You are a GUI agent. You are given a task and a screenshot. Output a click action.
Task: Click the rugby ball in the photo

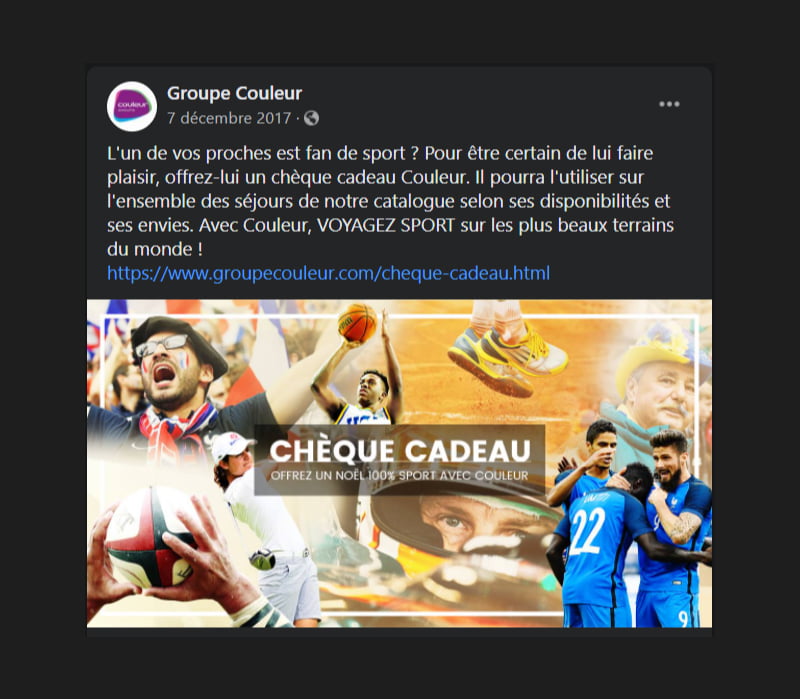click(147, 537)
